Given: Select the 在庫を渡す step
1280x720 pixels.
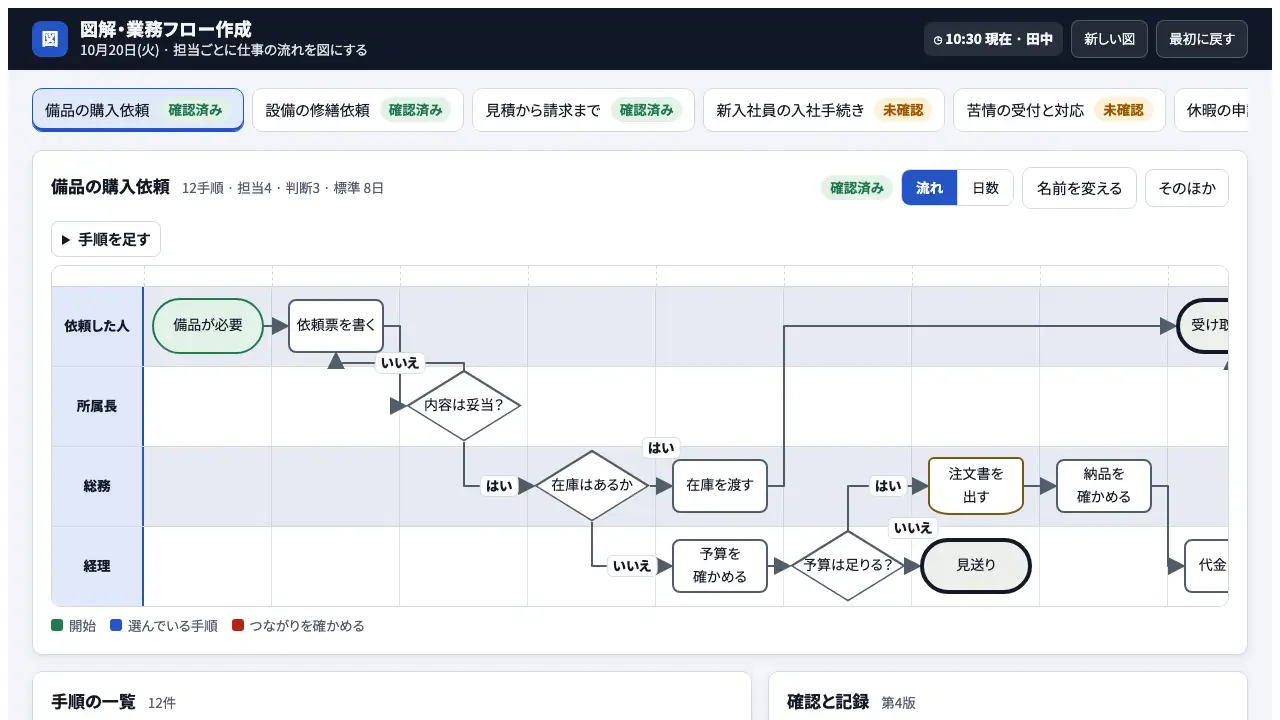Looking at the screenshot, I should tap(720, 486).
